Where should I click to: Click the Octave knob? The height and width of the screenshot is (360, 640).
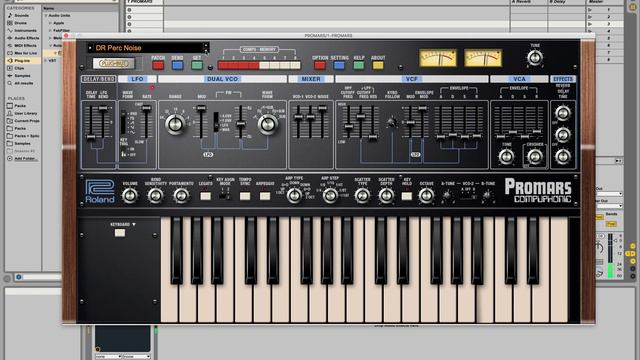(426, 196)
